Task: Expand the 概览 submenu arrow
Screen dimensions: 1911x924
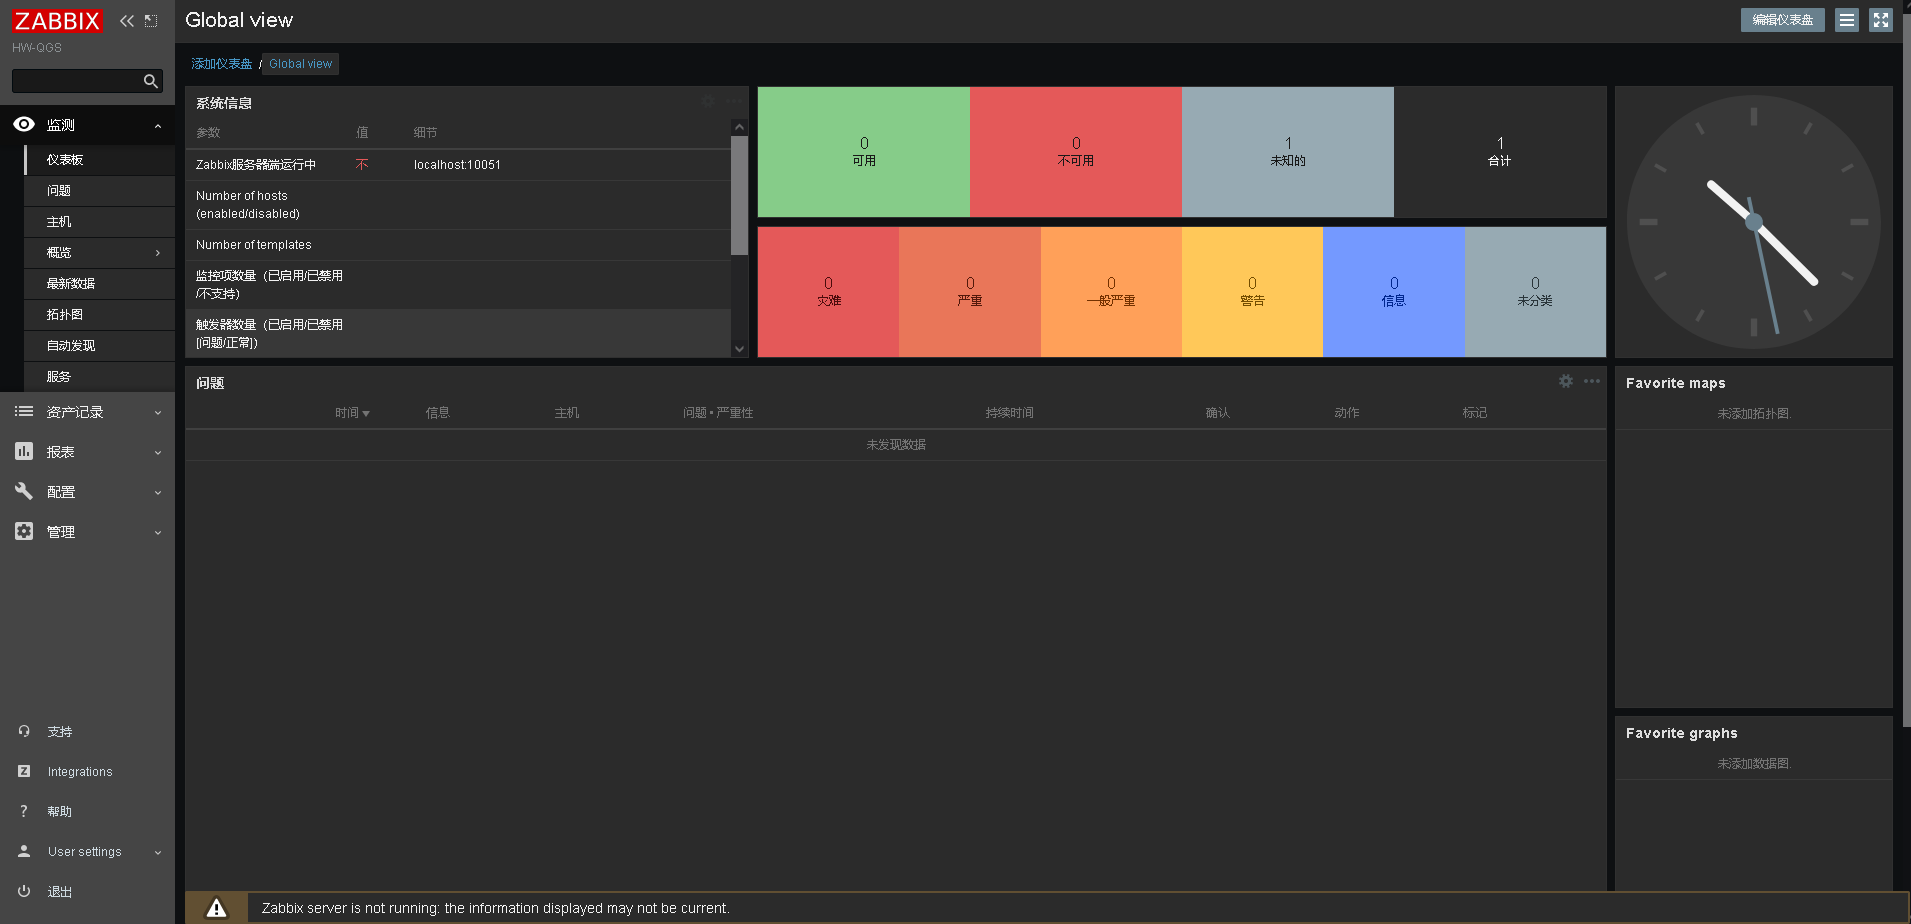Action: pyautogui.click(x=158, y=253)
